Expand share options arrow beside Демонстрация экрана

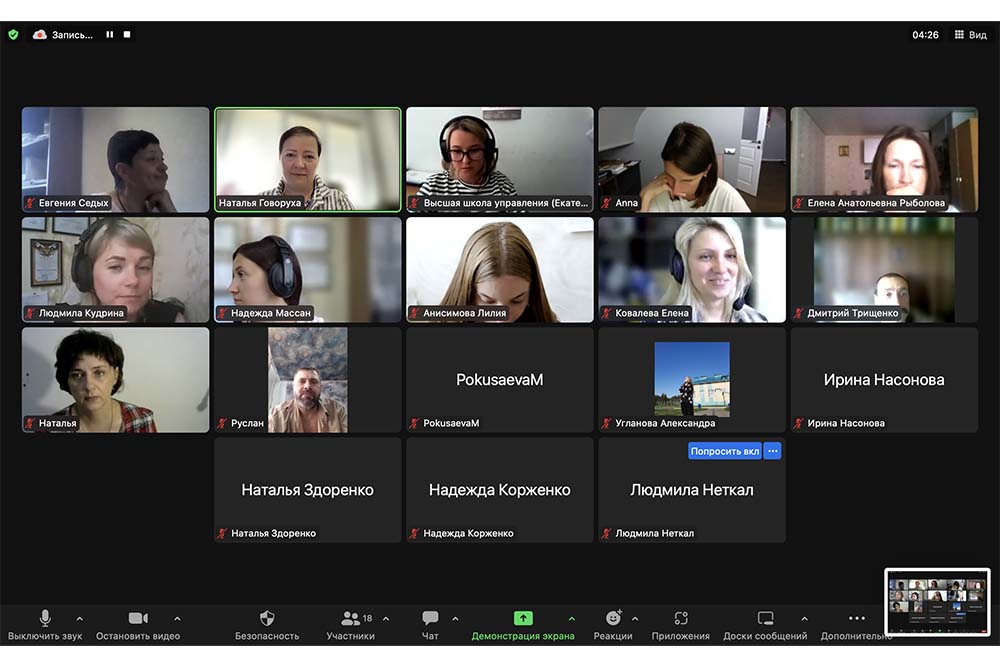tap(572, 618)
